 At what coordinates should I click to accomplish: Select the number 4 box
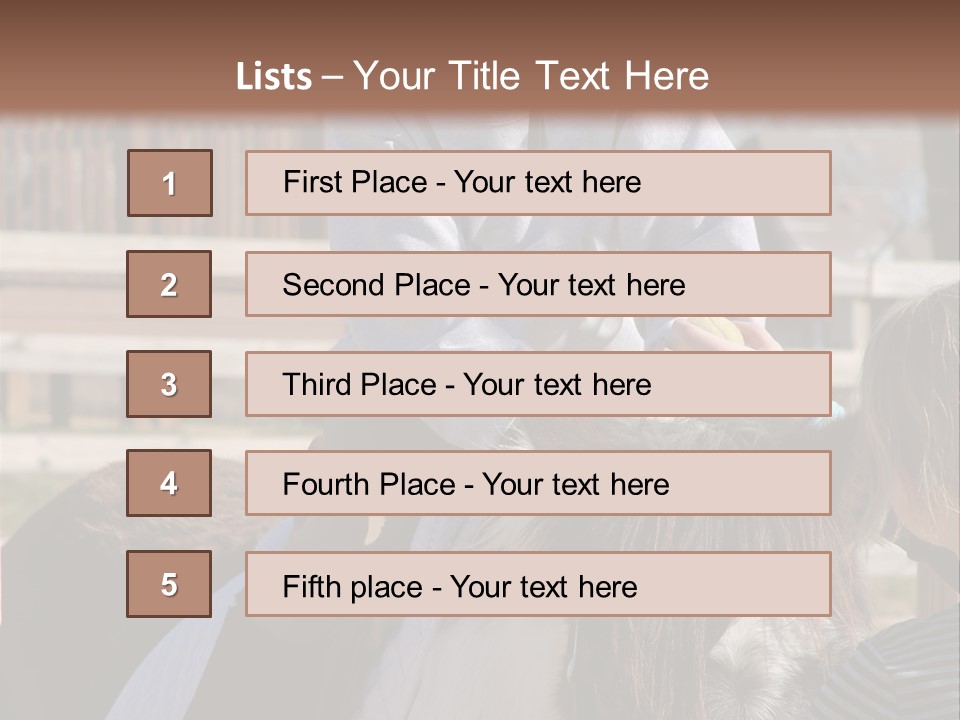pyautogui.click(x=169, y=483)
